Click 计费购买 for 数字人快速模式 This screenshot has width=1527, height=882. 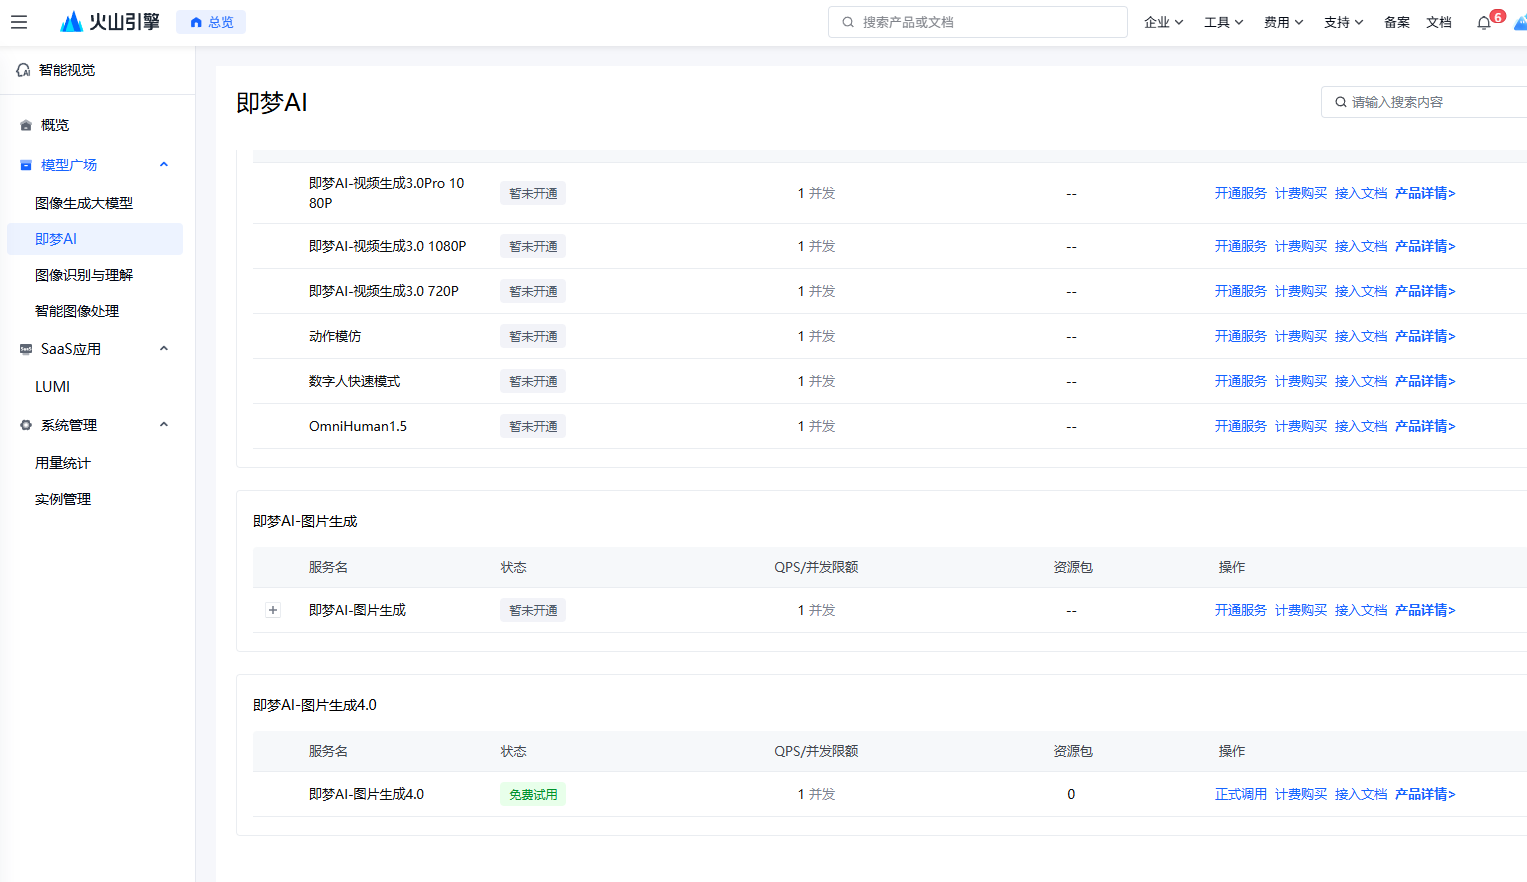coord(1300,381)
